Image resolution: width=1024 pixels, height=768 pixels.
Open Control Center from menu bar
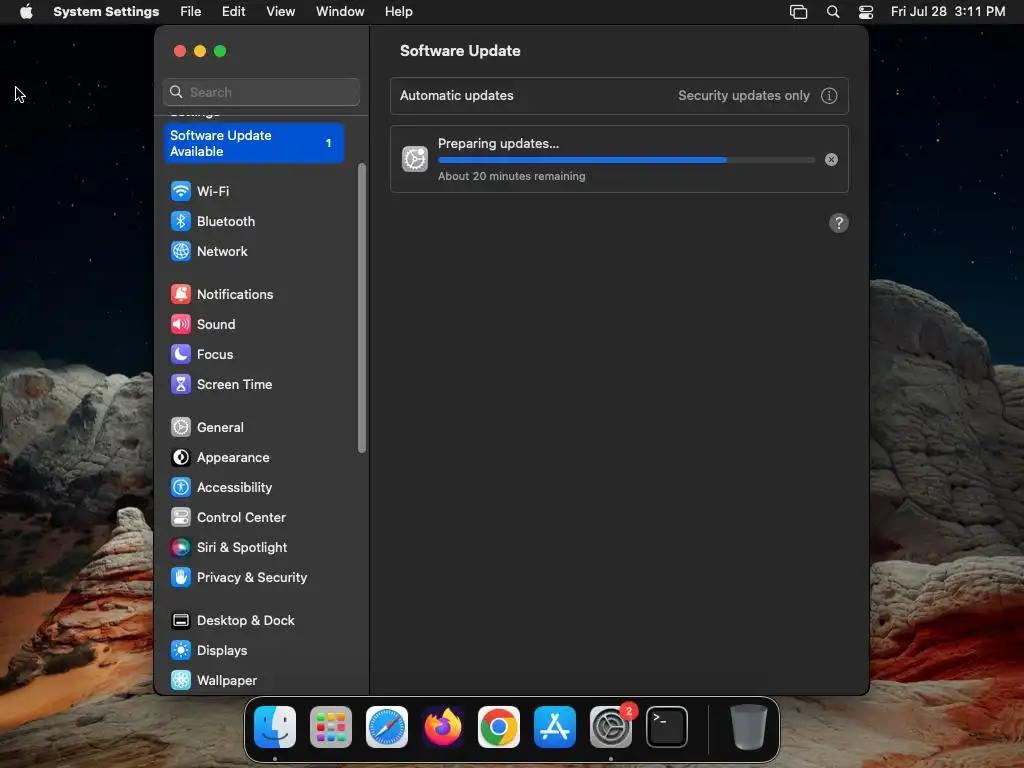coord(866,12)
